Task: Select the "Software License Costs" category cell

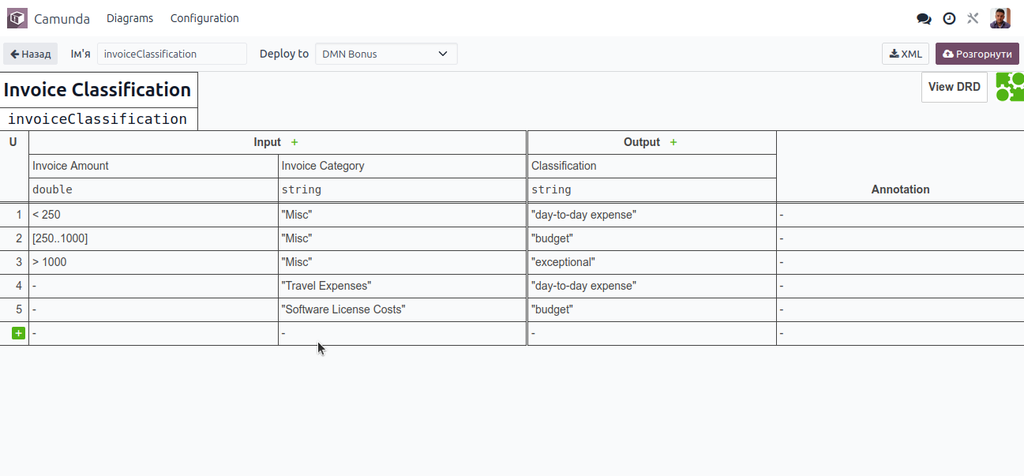Action: (402, 309)
